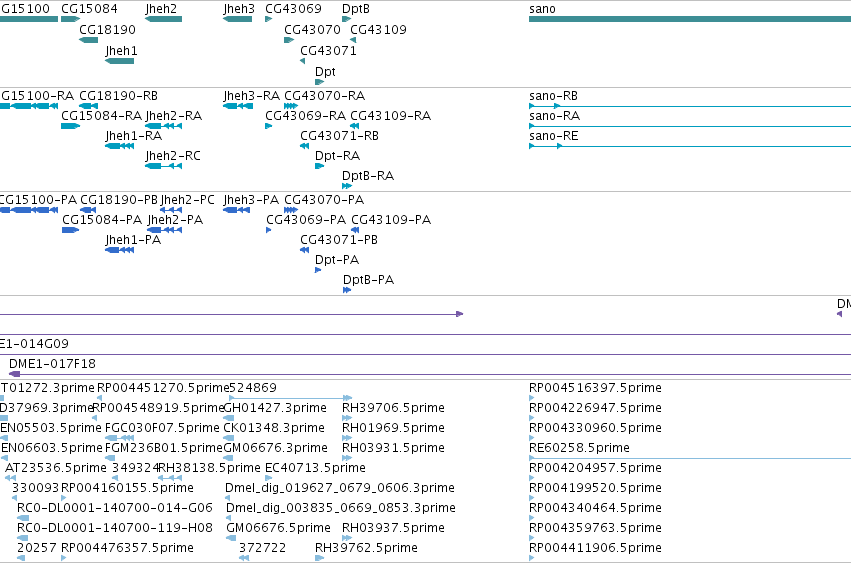Open protein label Jheh3-PA
The image size is (851, 563).
tap(251, 200)
